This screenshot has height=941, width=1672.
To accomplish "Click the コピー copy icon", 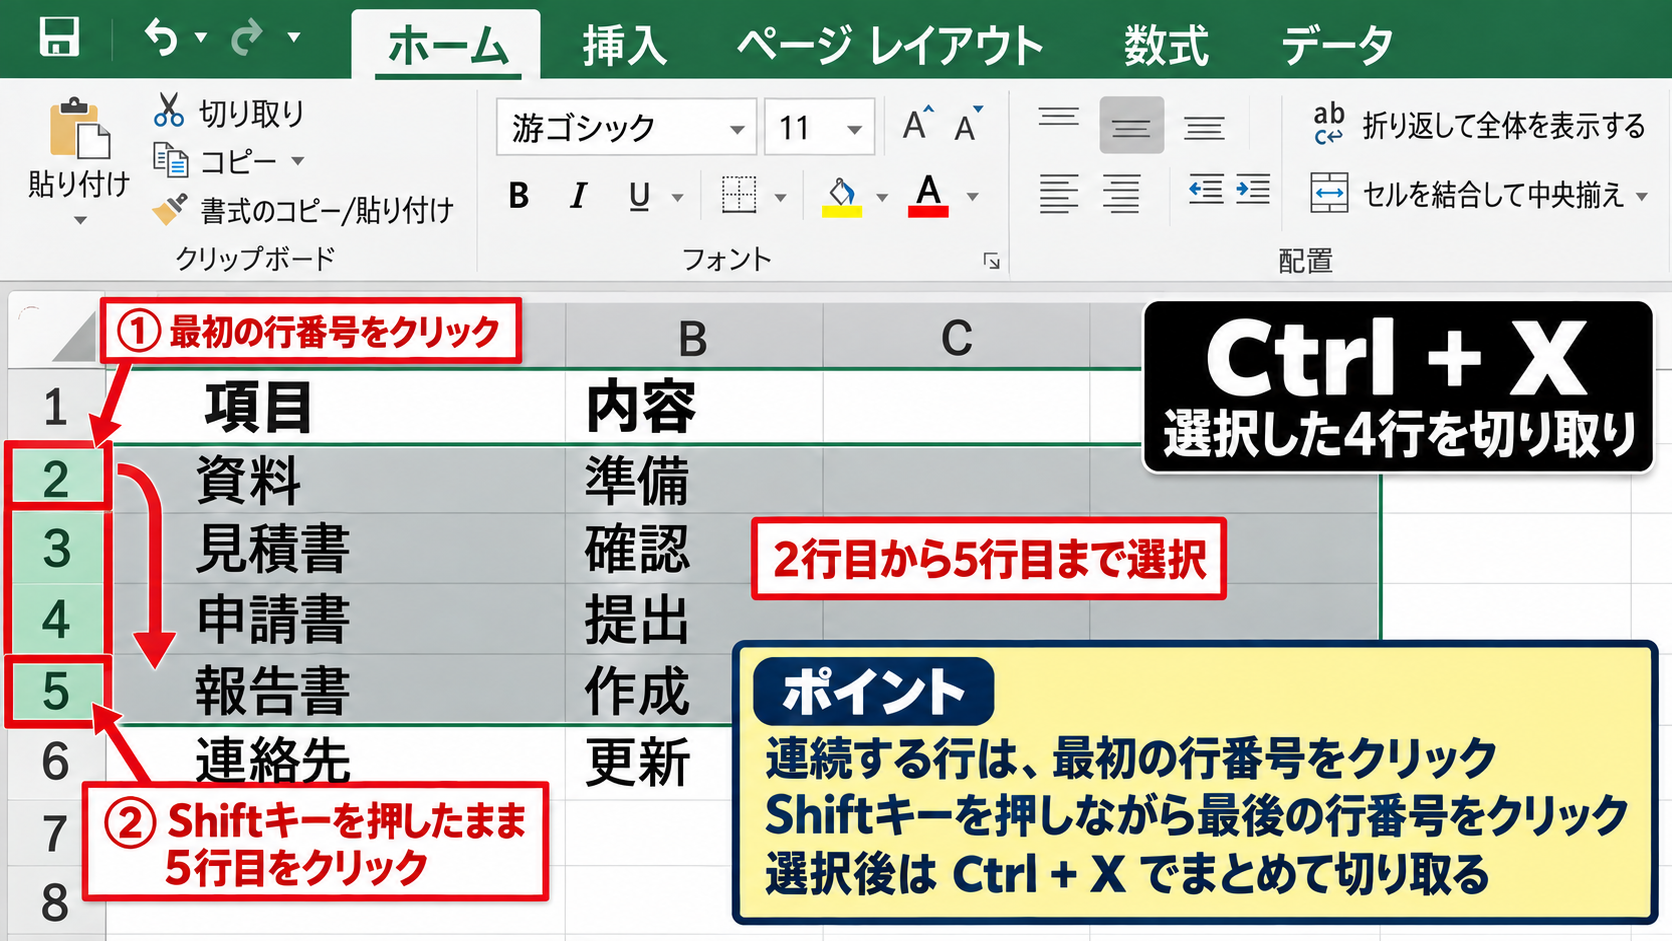I will [x=170, y=160].
